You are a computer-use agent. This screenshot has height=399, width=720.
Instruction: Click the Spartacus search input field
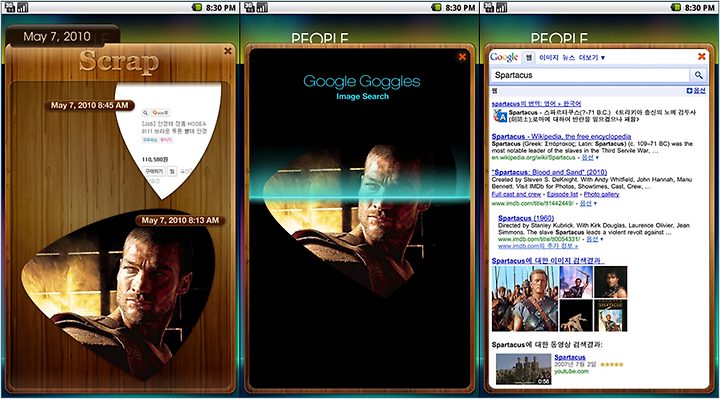coord(590,75)
